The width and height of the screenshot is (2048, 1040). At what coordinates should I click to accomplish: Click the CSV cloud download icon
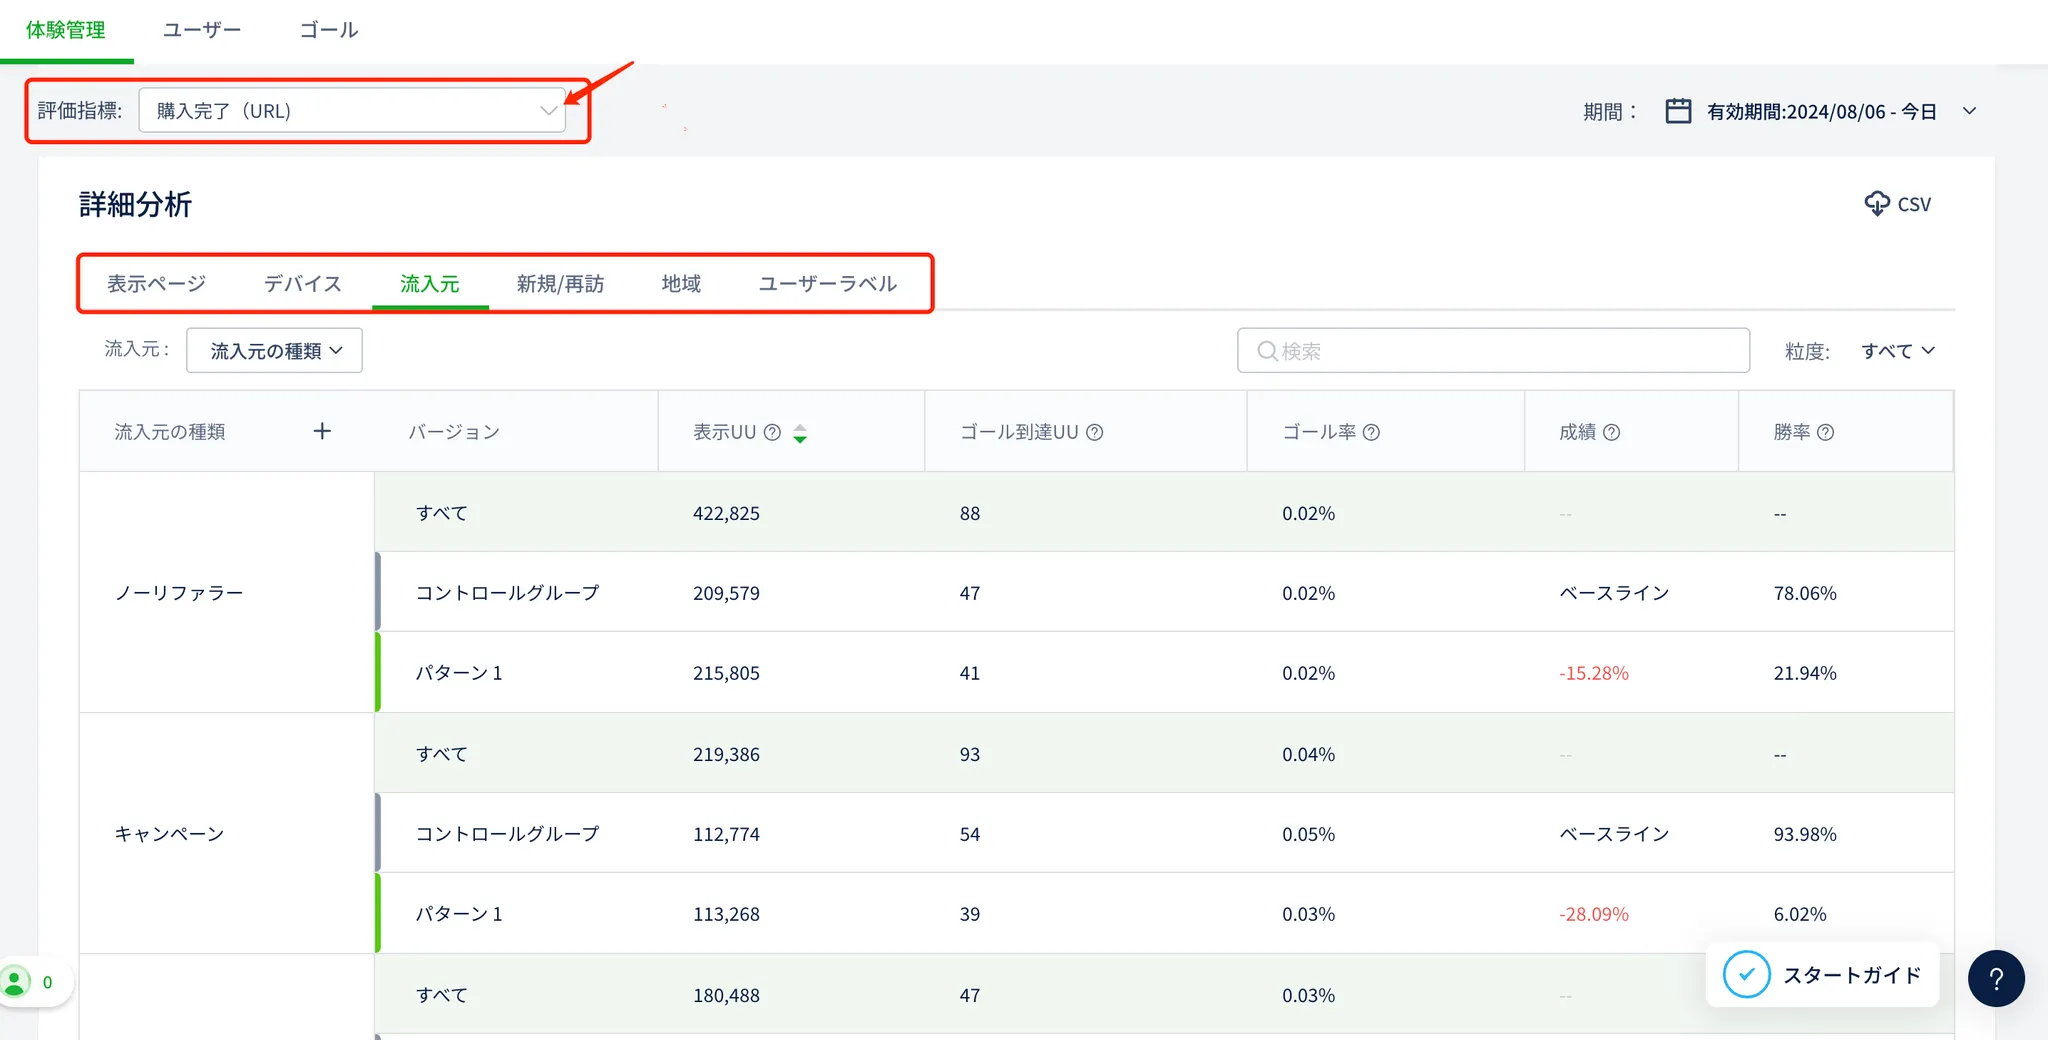tap(1877, 204)
